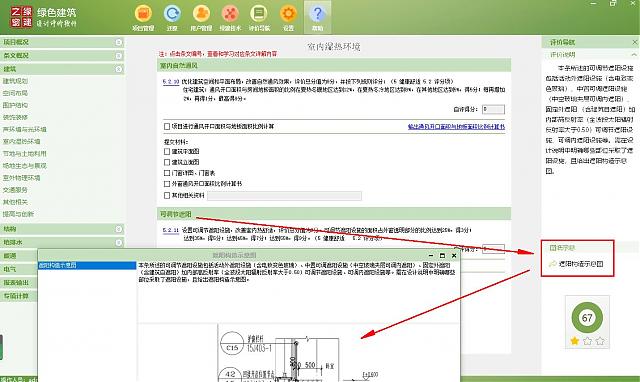640x382 pixels.
Task: Check the 建筑平面图 checkbox
Action: coord(167,151)
